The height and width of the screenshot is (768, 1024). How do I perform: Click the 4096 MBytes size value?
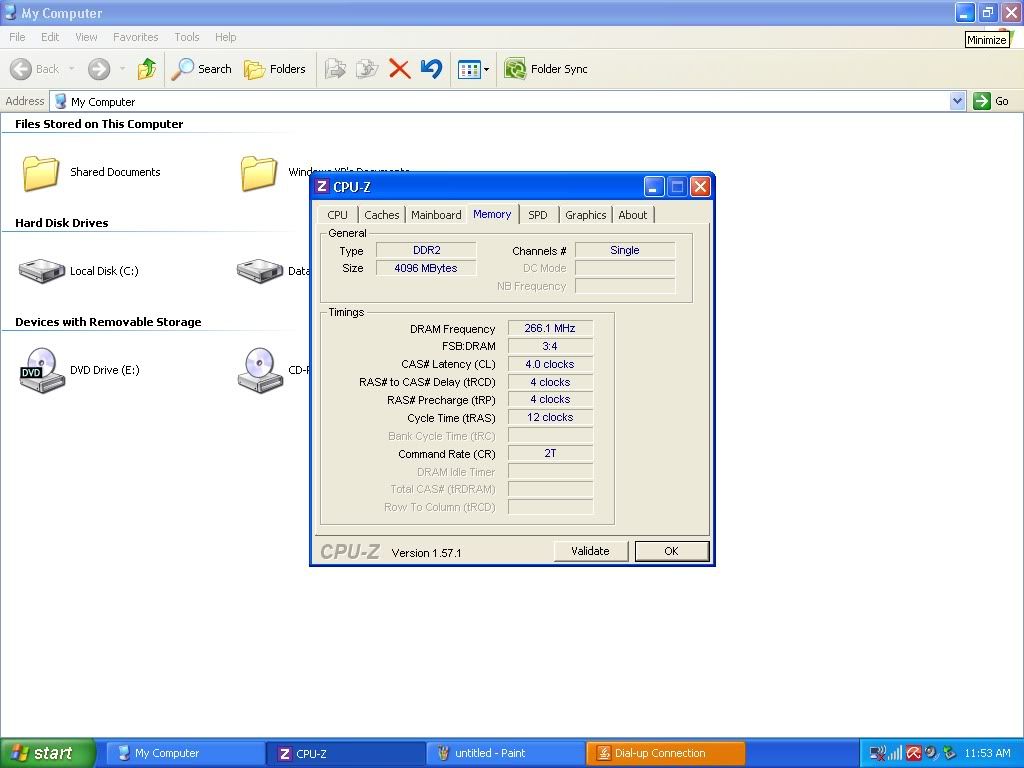[426, 268]
